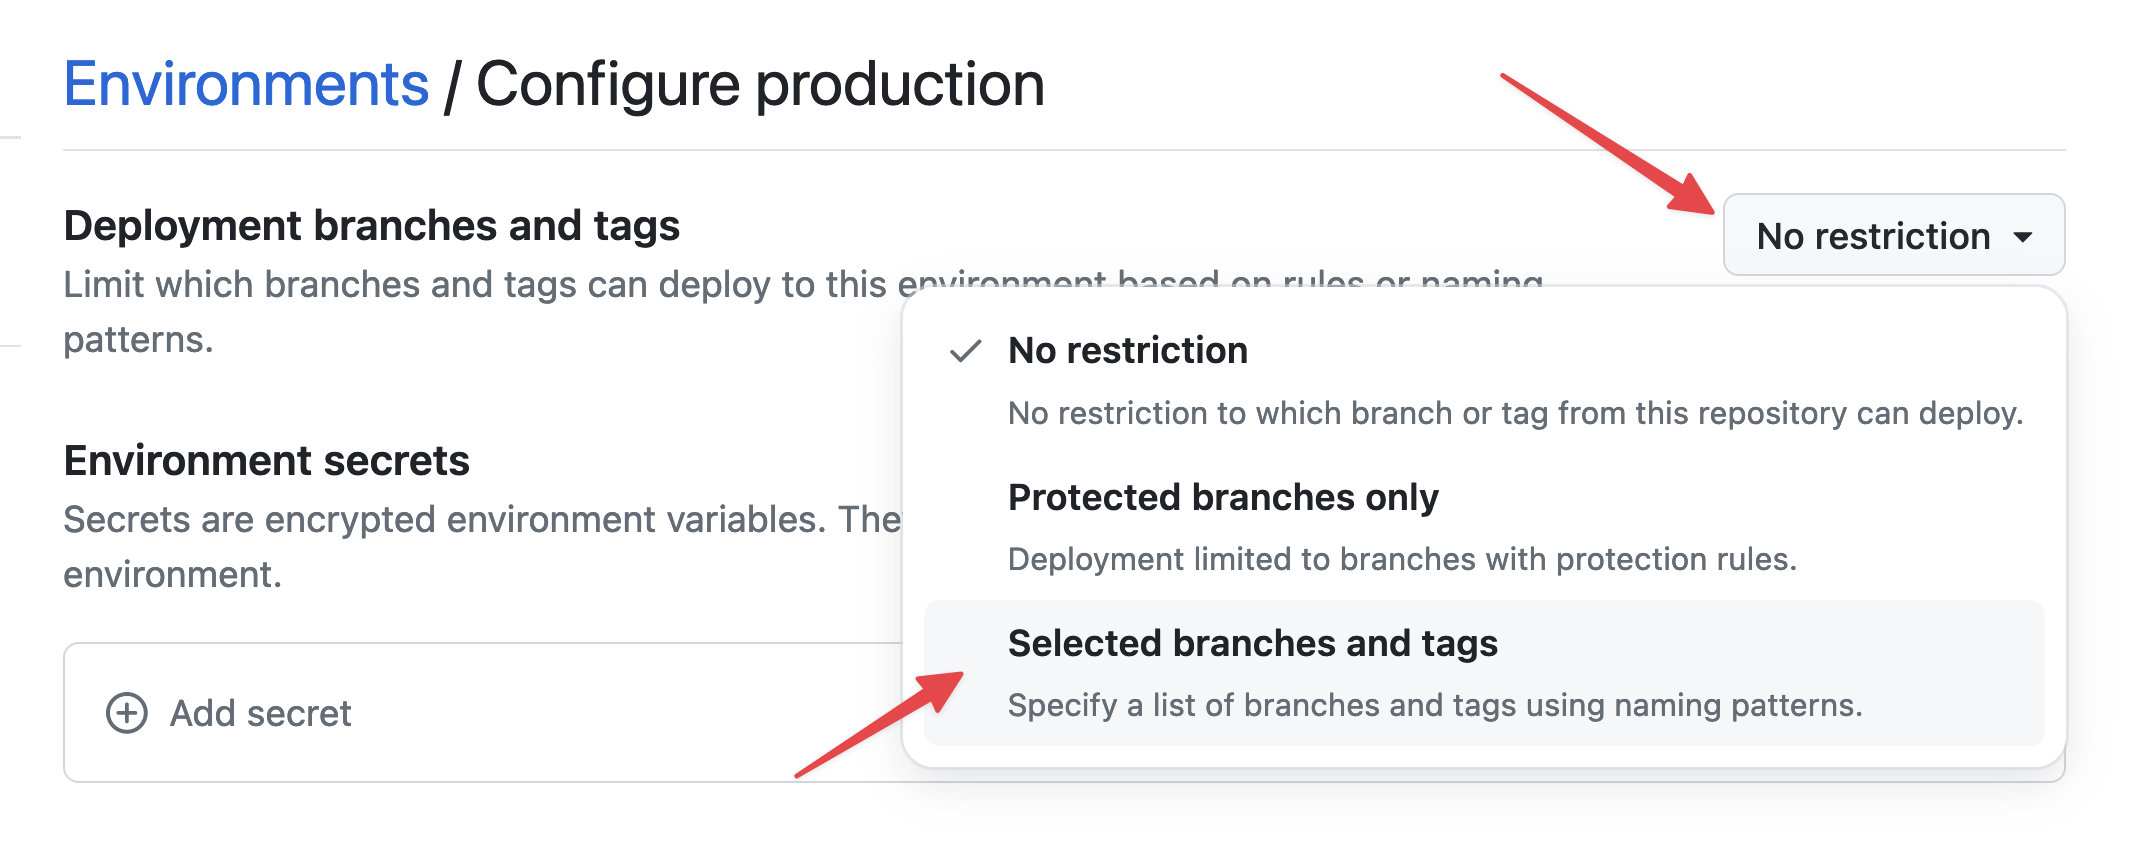
Task: Click 'Deployment limited to branches' description
Action: [x=1401, y=559]
